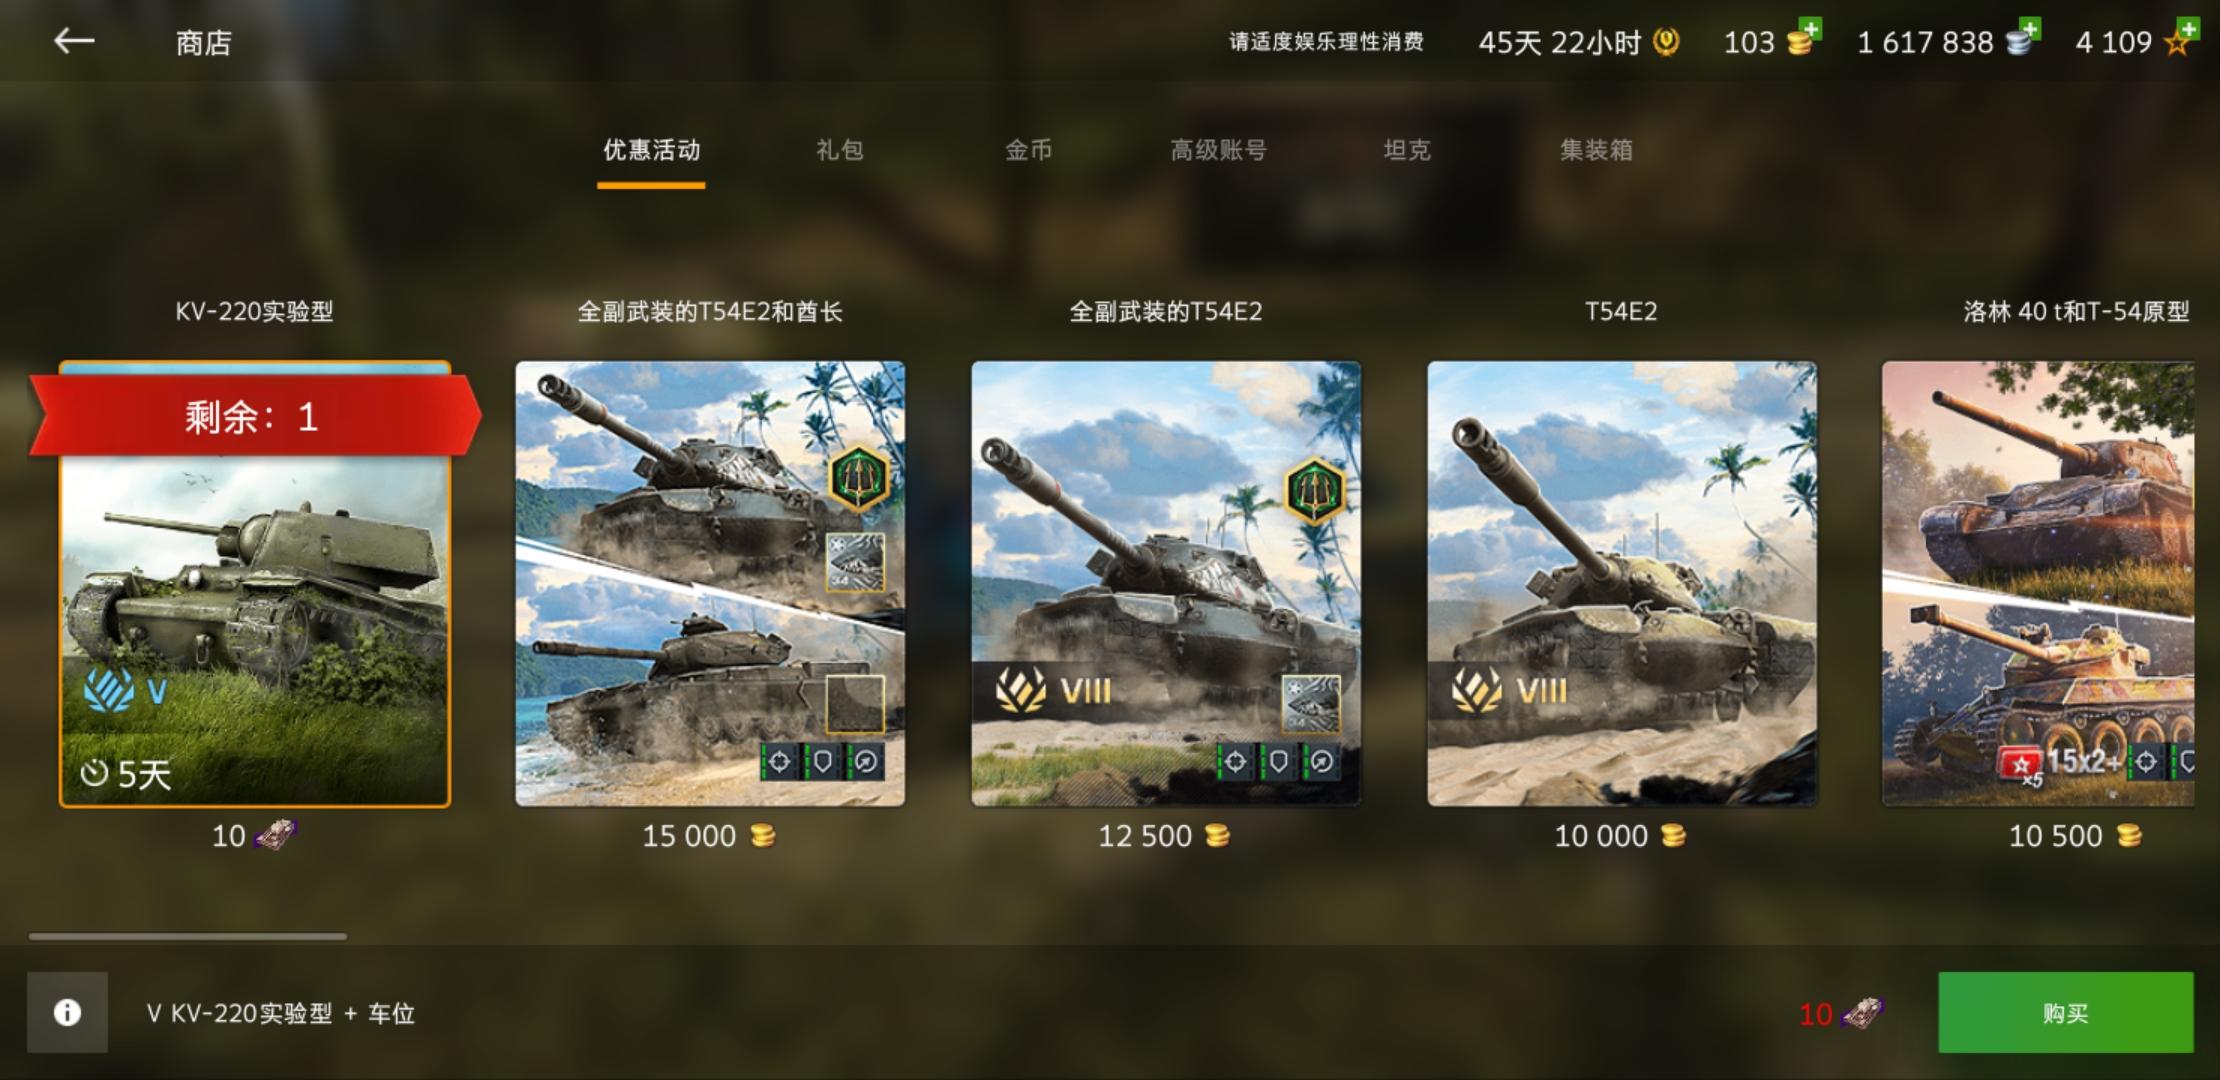Open the 集装箱 tab
Image resolution: width=2220 pixels, height=1080 pixels.
click(1596, 150)
